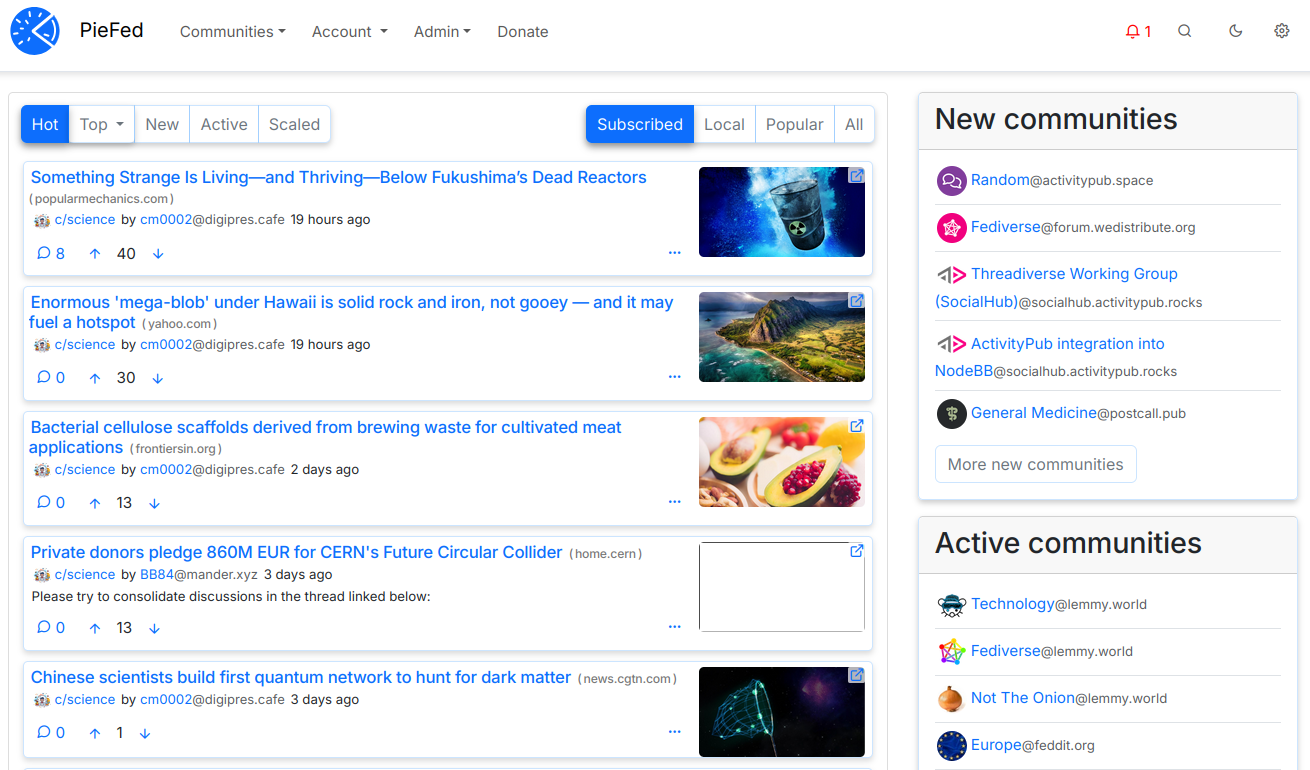Open the quantum network post thumbnail
Image resolution: width=1310 pixels, height=770 pixels.
pyautogui.click(x=781, y=712)
